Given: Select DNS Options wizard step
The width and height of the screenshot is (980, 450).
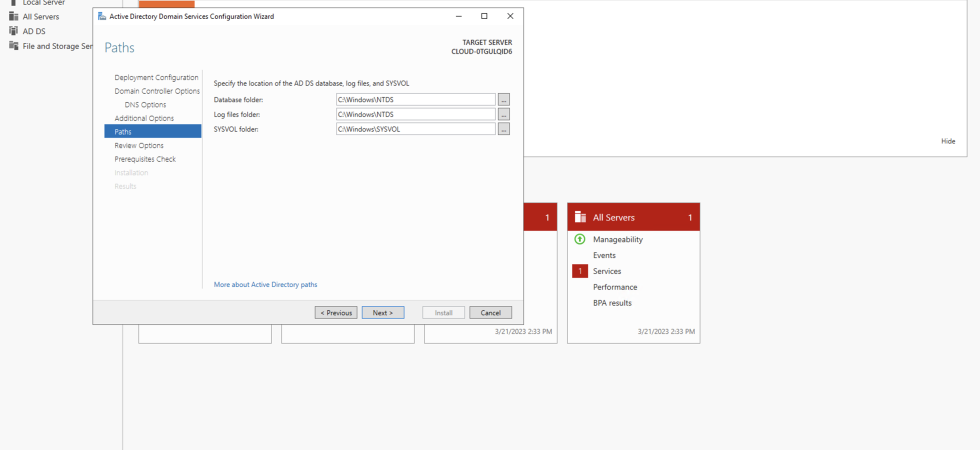Looking at the screenshot, I should [145, 105].
